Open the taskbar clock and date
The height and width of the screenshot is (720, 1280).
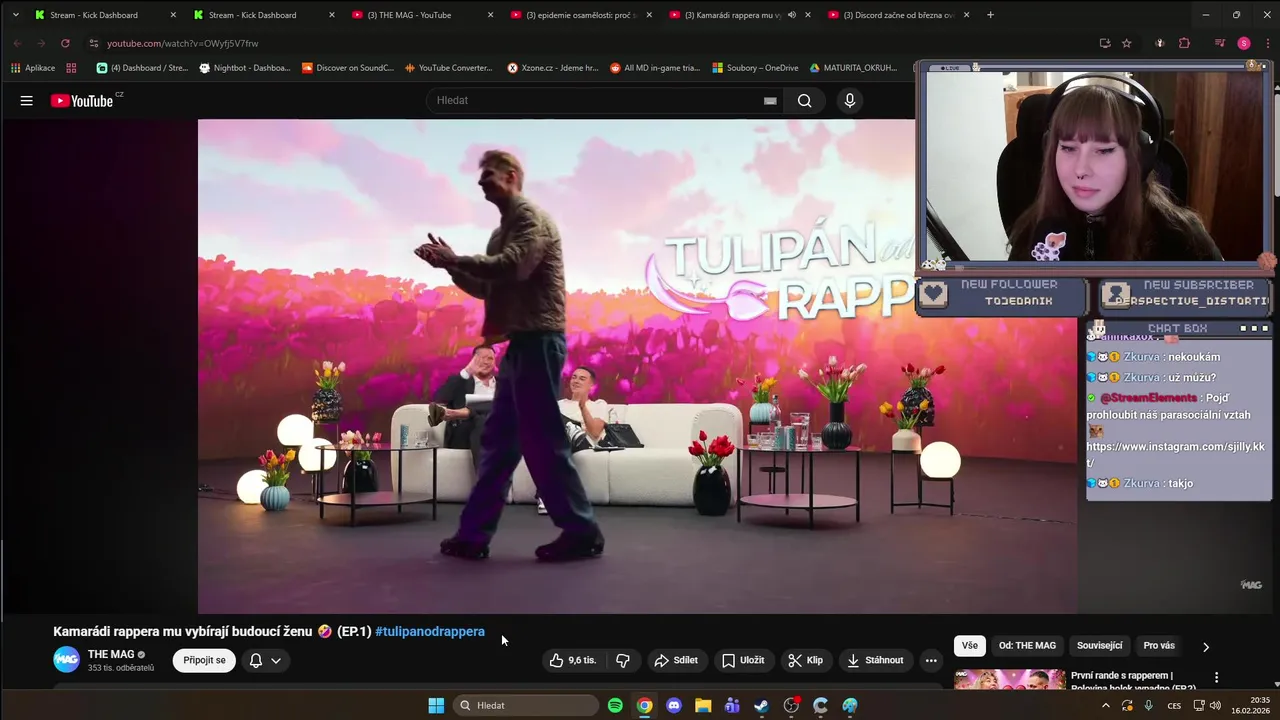tap(1252, 705)
